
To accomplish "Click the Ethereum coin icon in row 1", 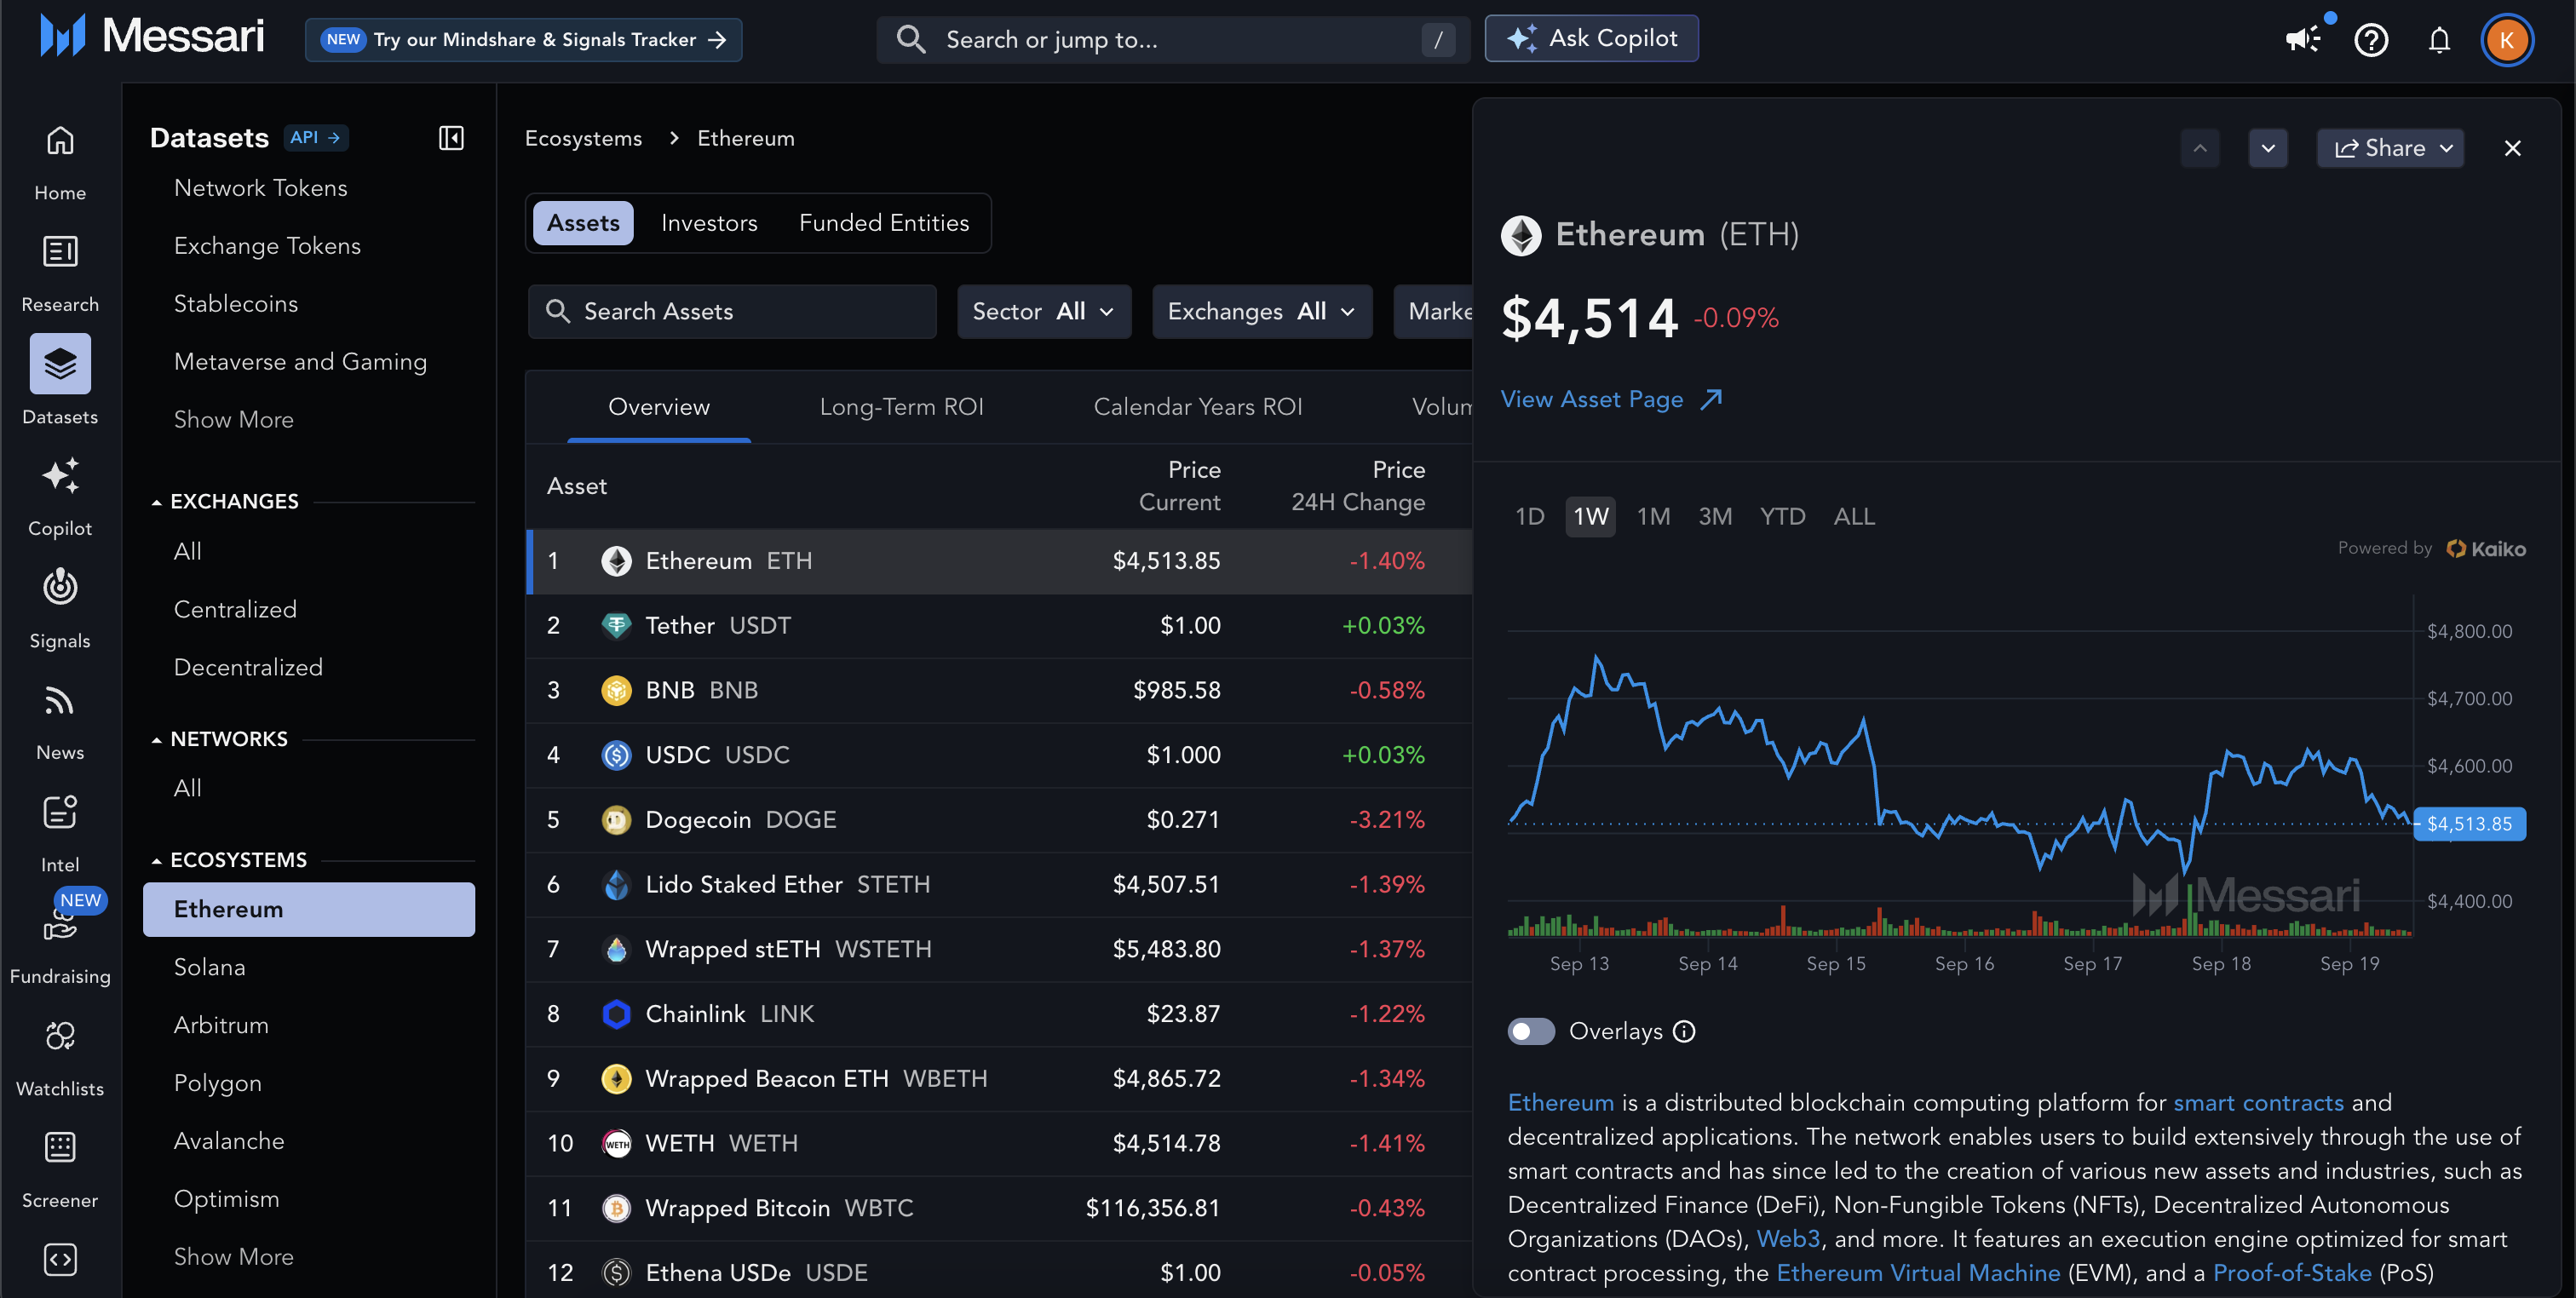I will pyautogui.click(x=616, y=561).
